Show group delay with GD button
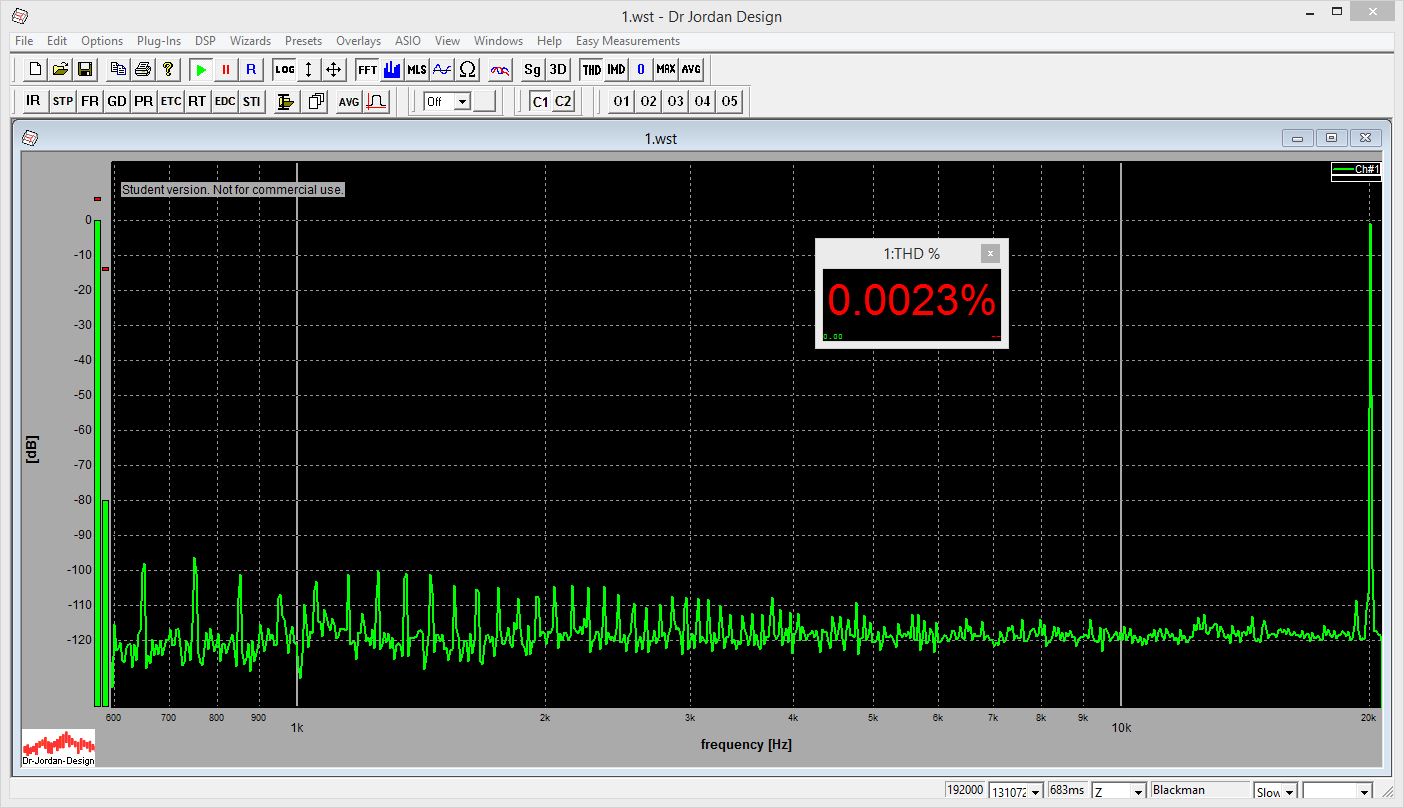The image size is (1404, 808). (x=117, y=101)
